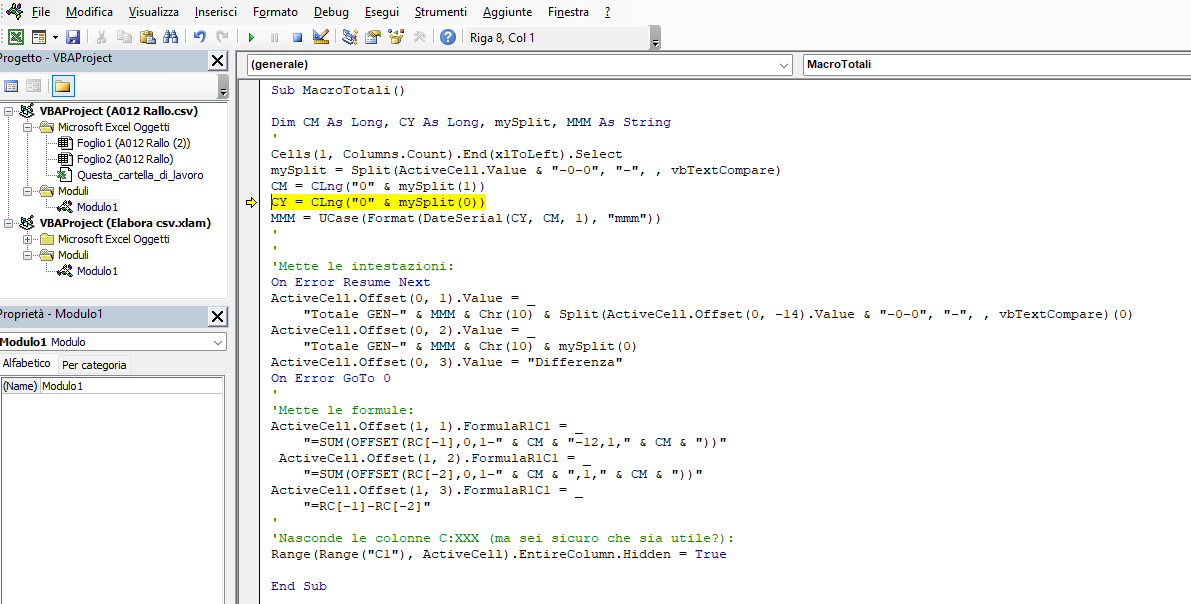Open the Visualizza menu
The height and width of the screenshot is (604, 1191).
(154, 12)
